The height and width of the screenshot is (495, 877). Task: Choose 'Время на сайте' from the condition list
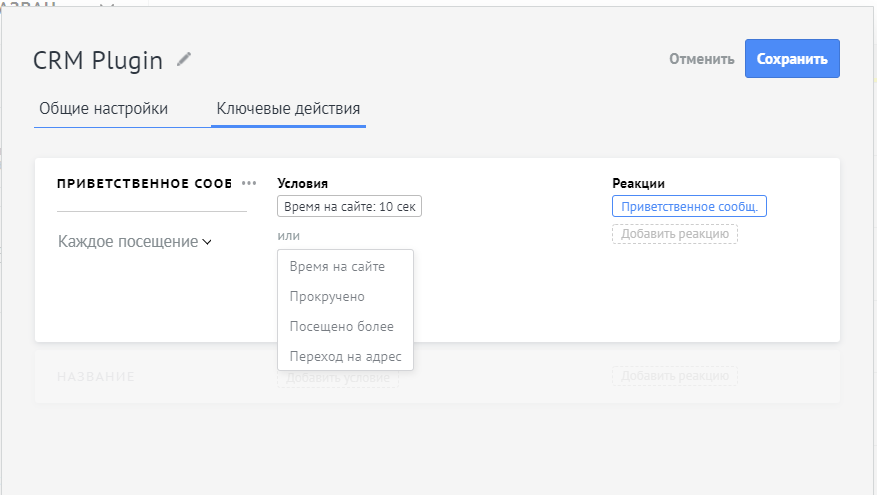[336, 267]
